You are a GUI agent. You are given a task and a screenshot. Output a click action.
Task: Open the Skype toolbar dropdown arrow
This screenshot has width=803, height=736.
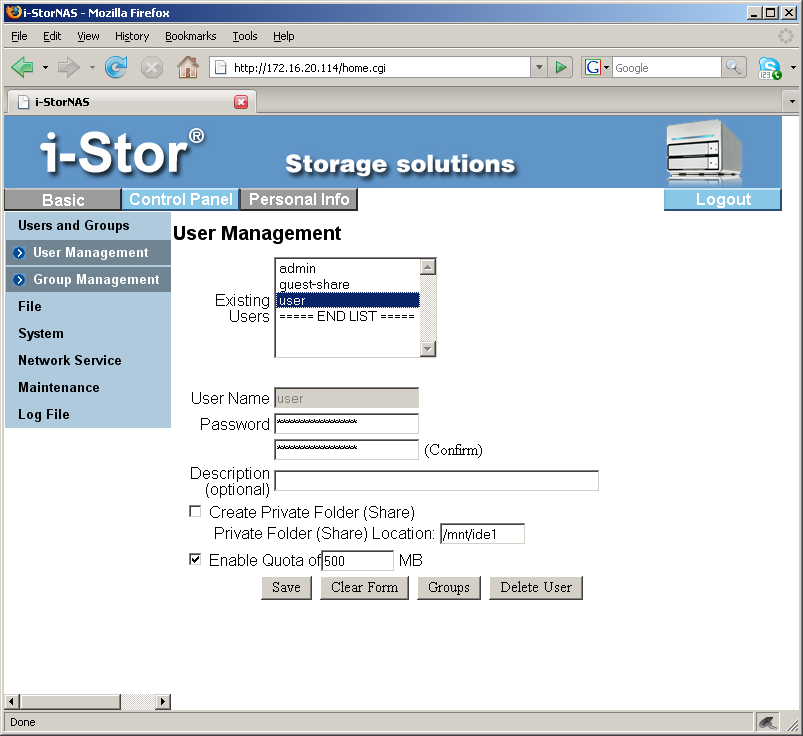point(793,67)
